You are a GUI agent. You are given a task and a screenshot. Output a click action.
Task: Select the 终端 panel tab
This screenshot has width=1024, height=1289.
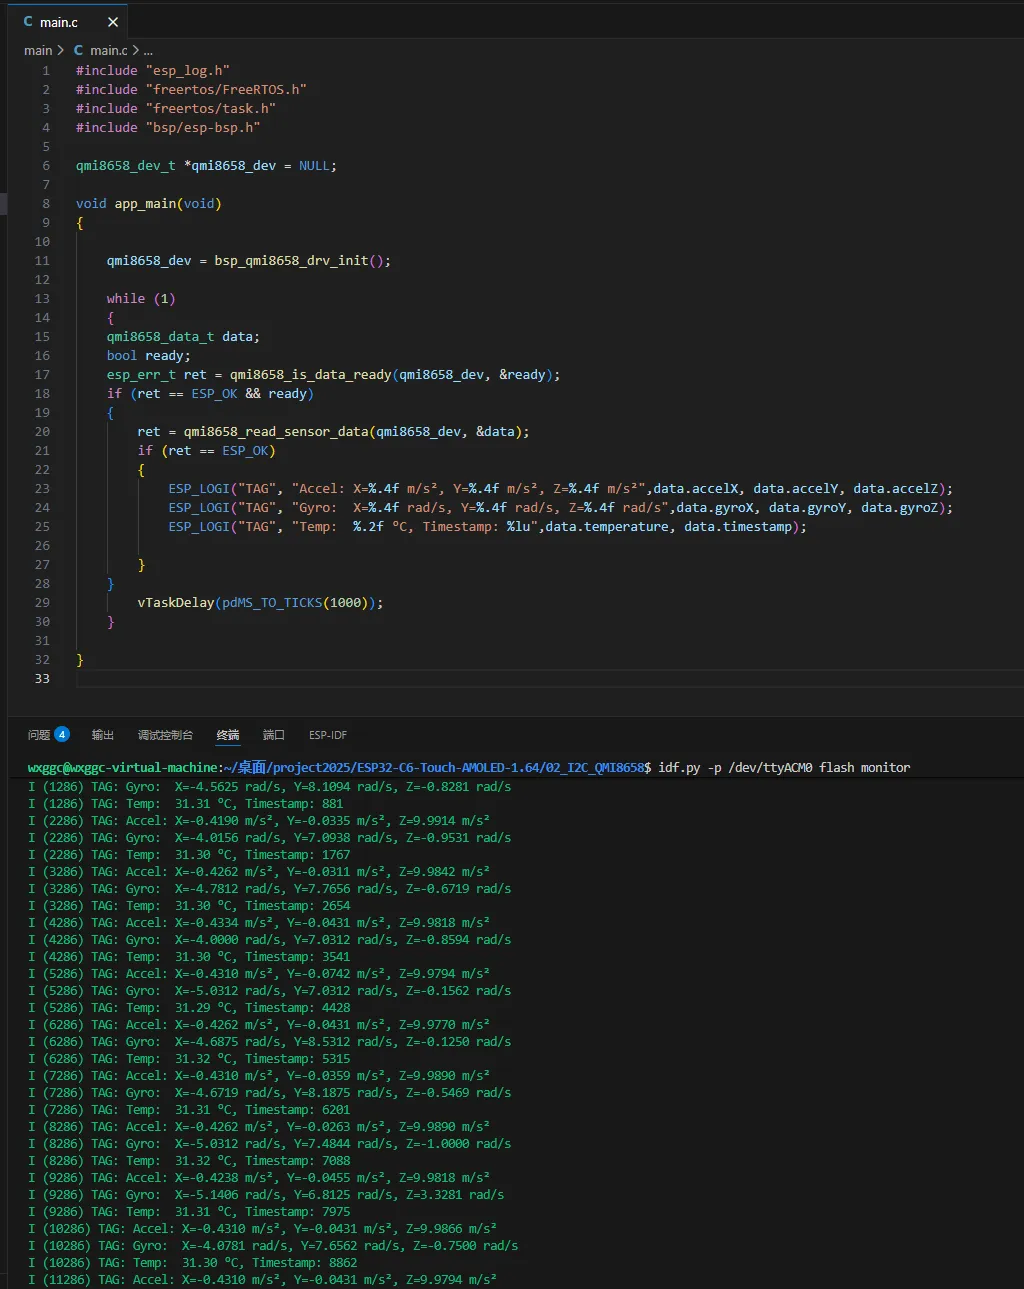[x=228, y=735]
